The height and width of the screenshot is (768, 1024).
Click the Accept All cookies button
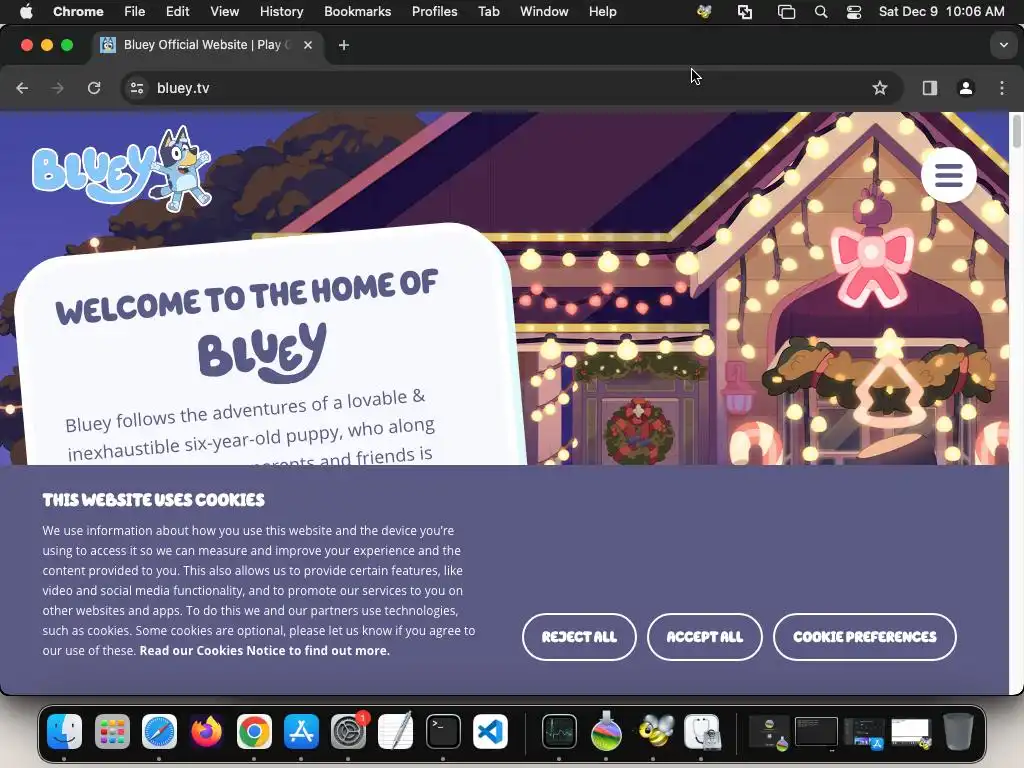click(705, 637)
